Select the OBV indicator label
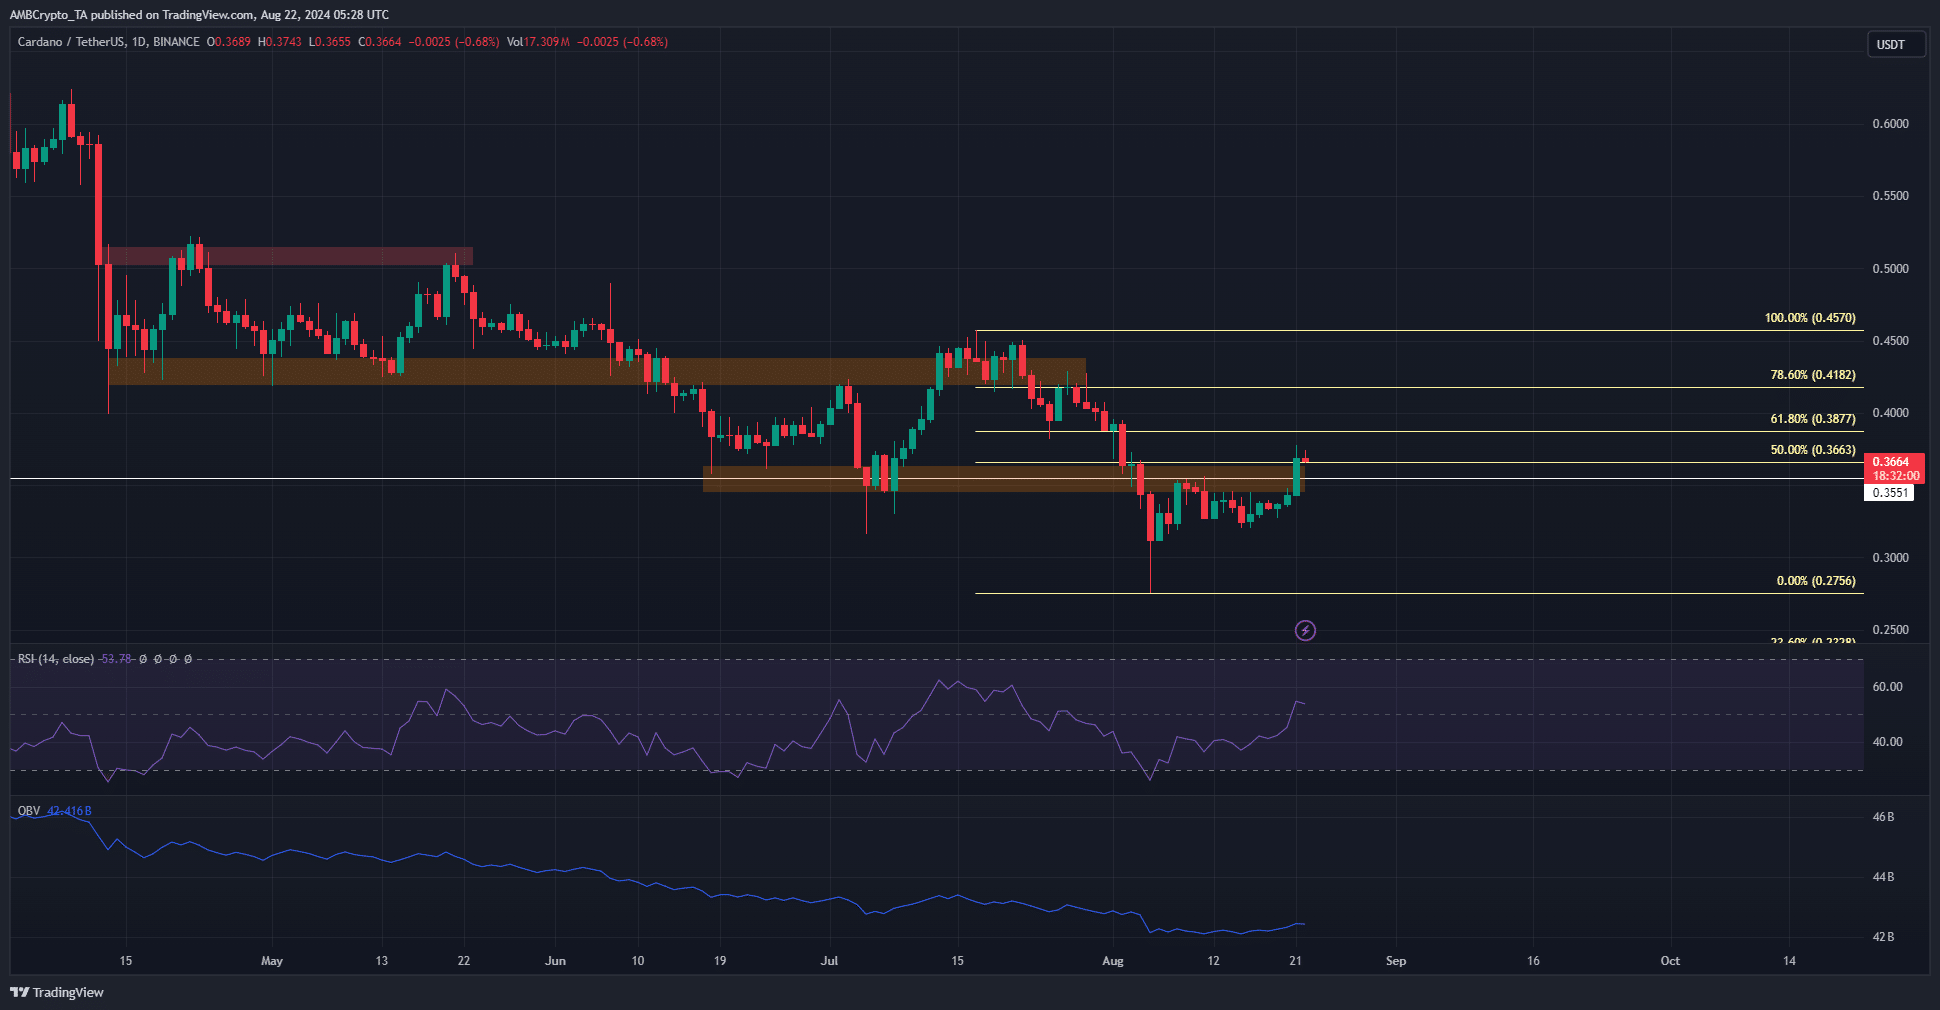1940x1010 pixels. click(x=29, y=811)
